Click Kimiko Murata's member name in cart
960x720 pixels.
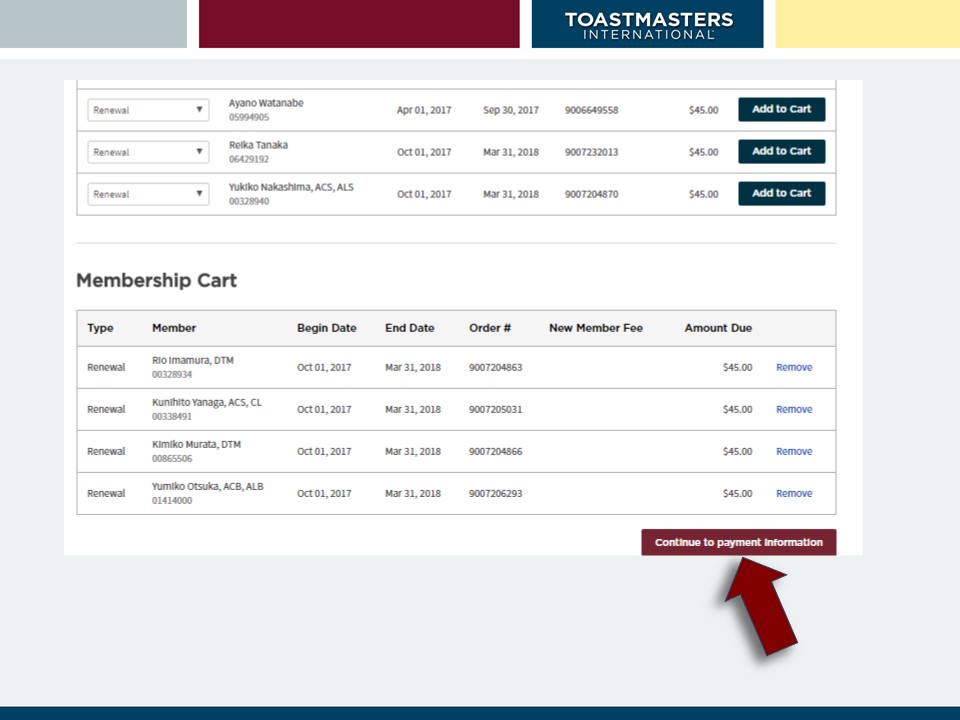tap(196, 444)
